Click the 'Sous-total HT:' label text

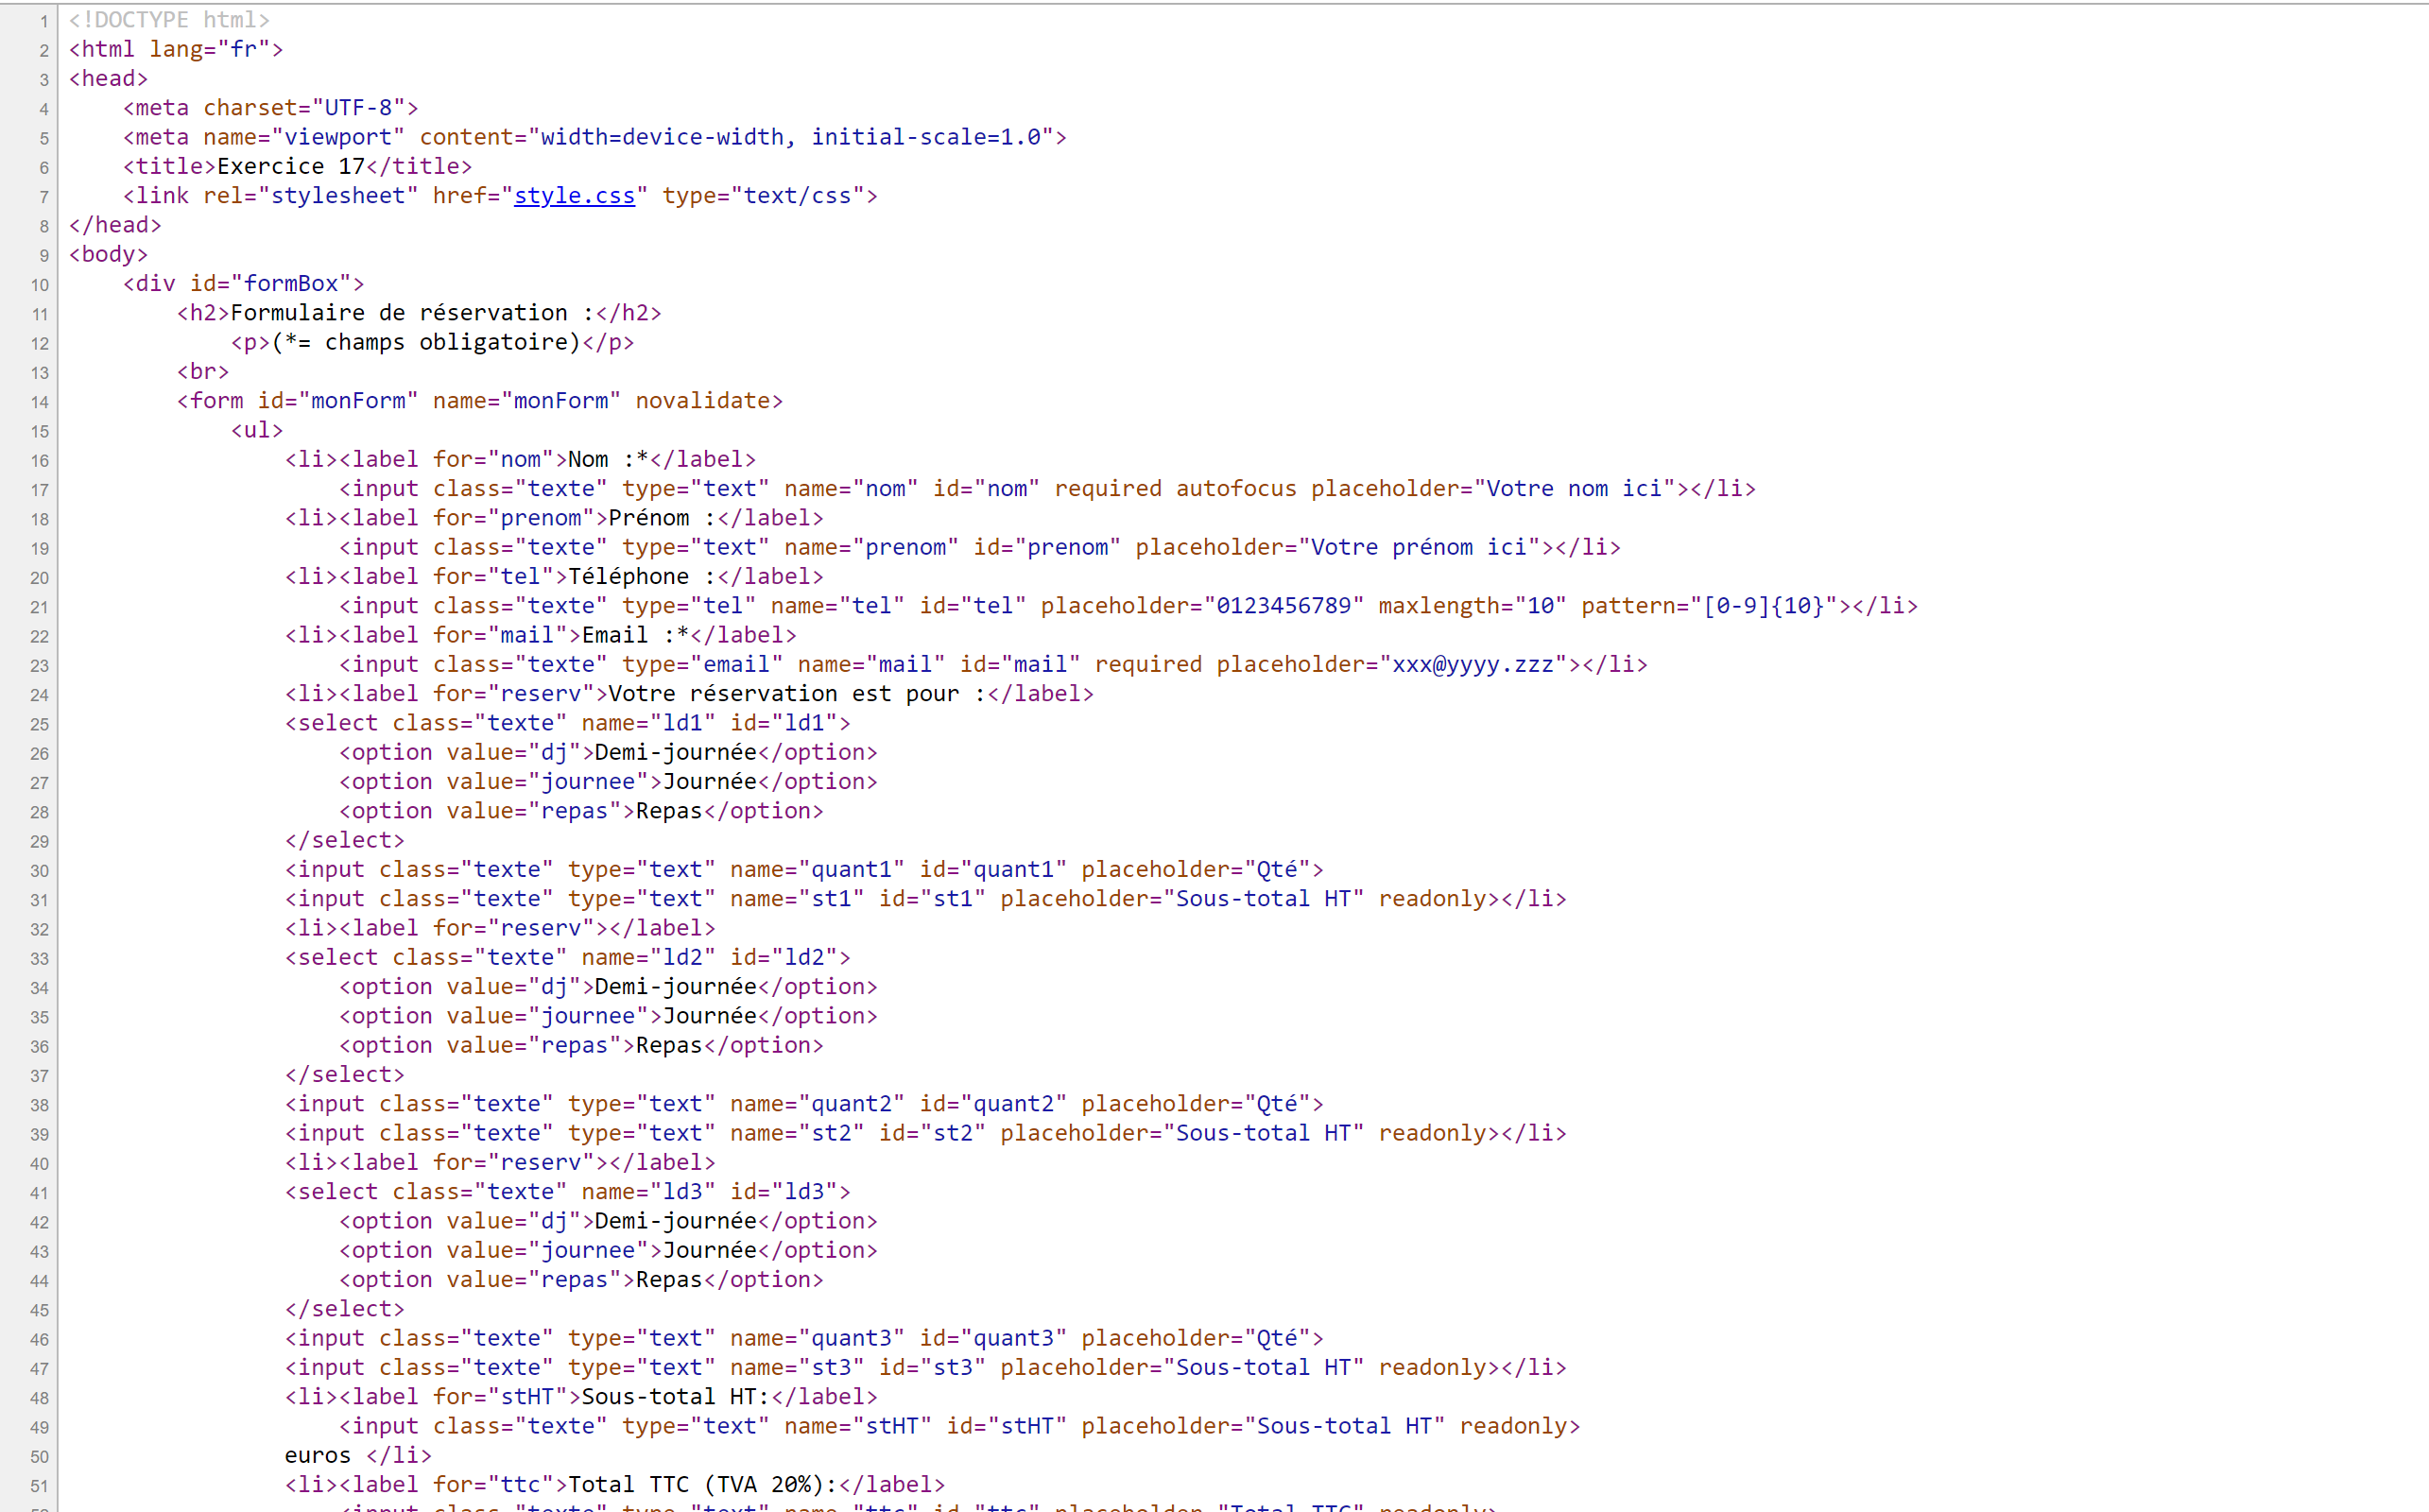tap(675, 1397)
